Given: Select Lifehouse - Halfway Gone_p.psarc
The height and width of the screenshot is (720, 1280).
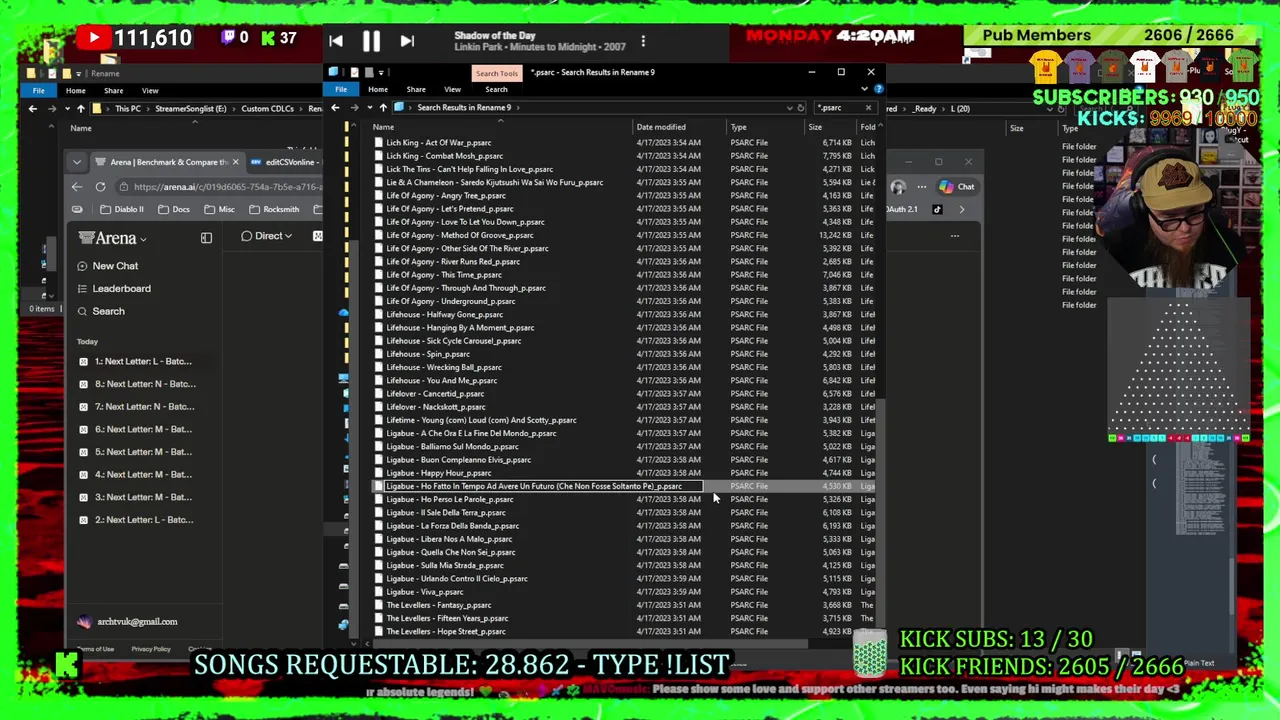Looking at the screenshot, I should point(444,314).
